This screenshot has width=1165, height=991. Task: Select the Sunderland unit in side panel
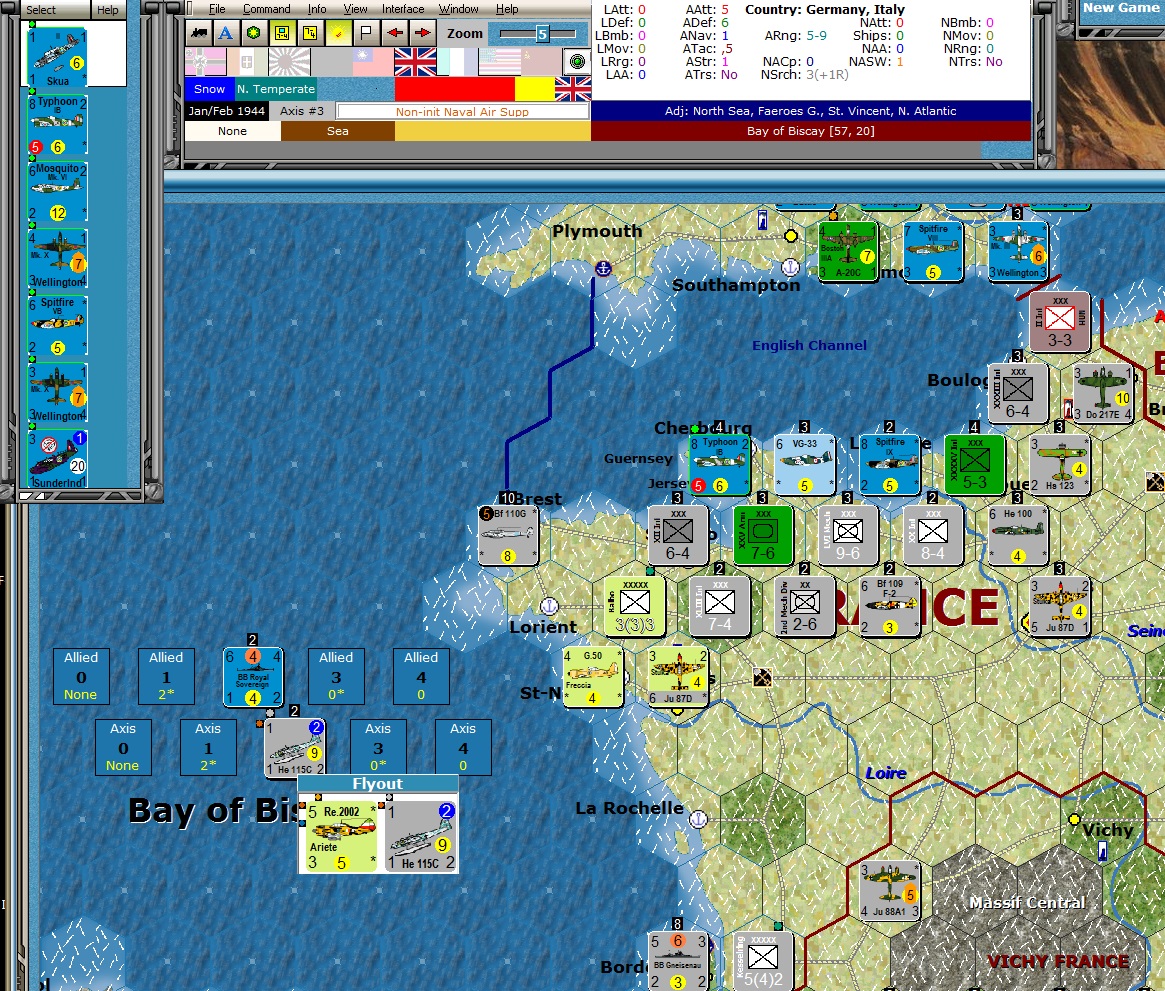[x=57, y=460]
